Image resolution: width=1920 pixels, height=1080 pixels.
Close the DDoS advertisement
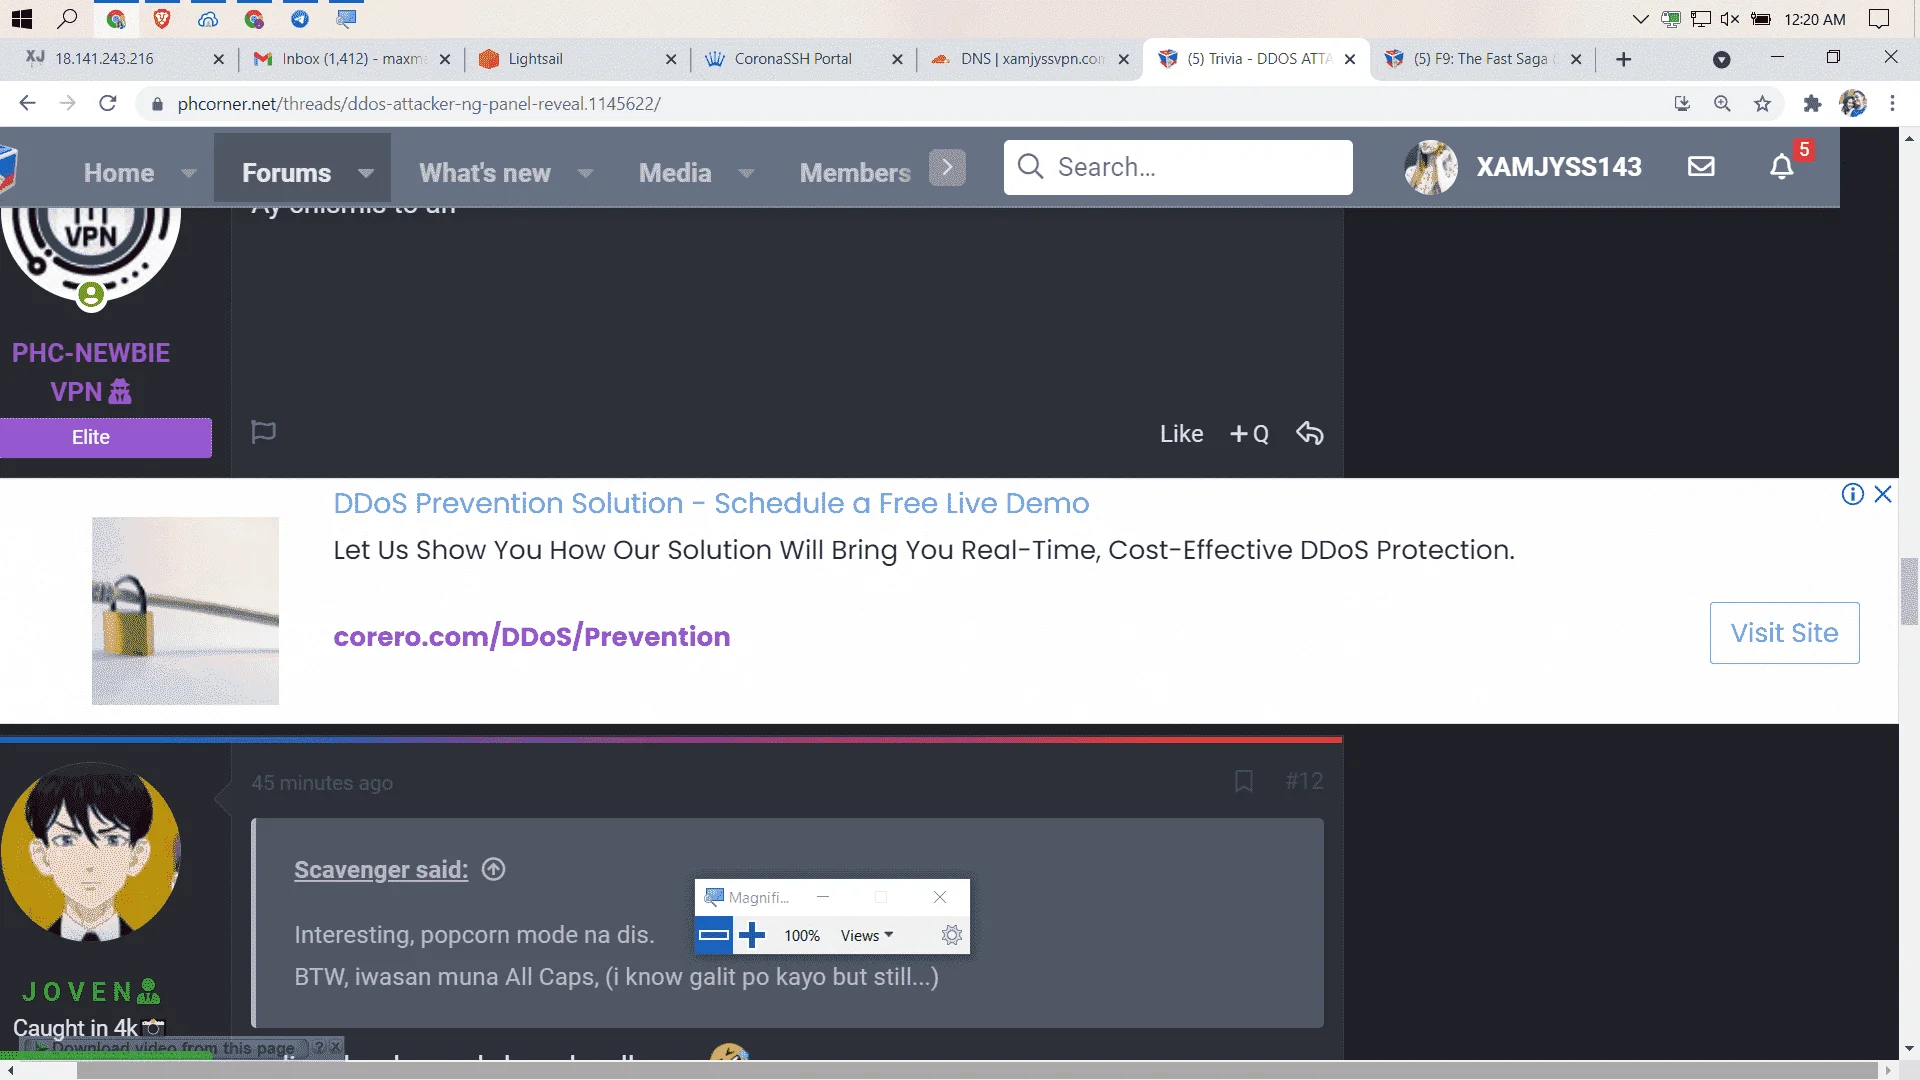1883,494
